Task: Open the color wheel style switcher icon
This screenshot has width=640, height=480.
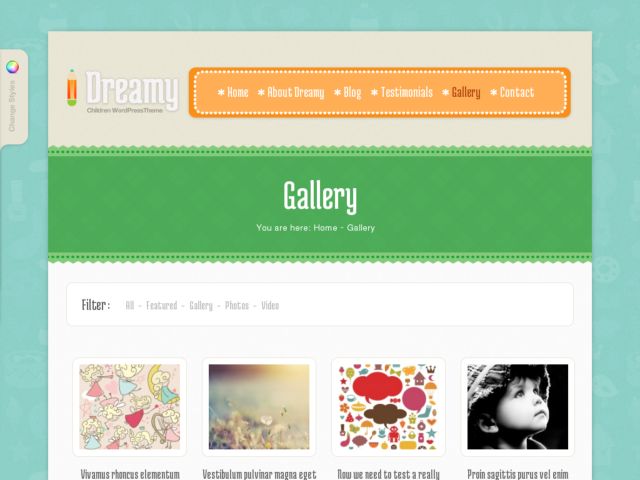Action: click(12, 67)
